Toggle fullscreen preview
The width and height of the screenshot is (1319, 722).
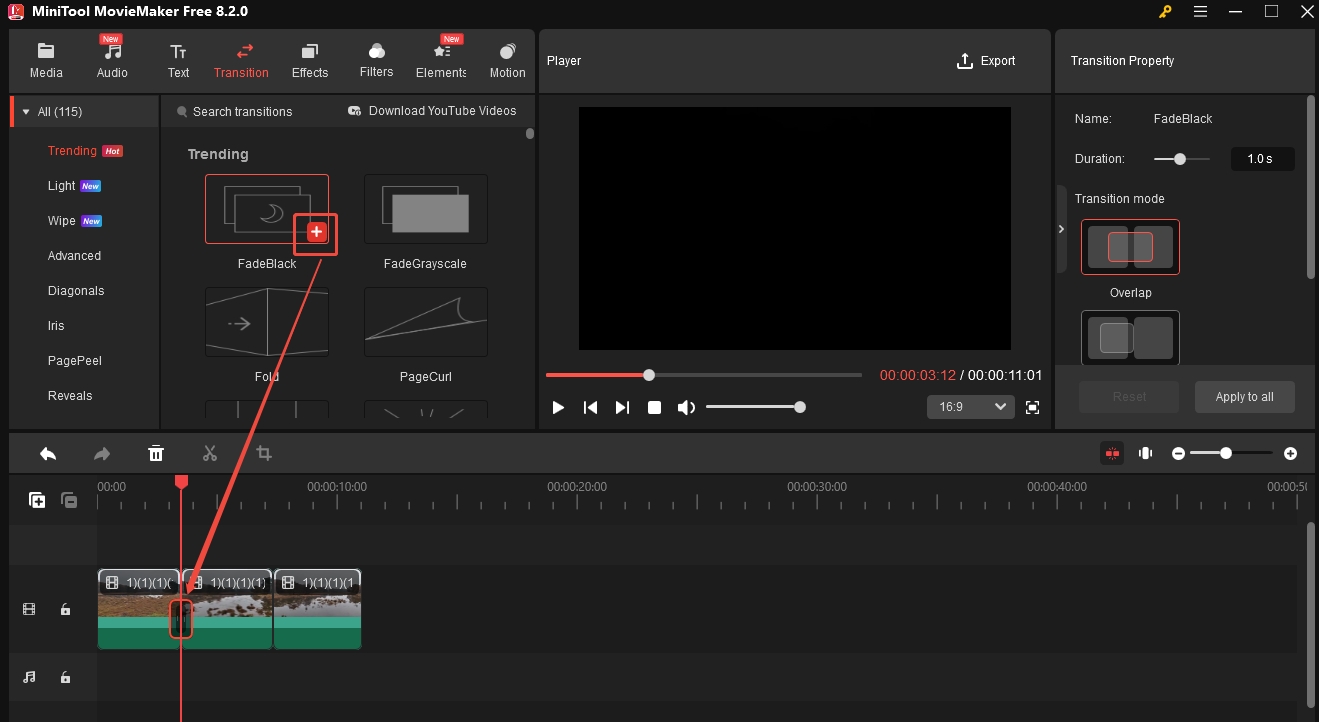1033,407
